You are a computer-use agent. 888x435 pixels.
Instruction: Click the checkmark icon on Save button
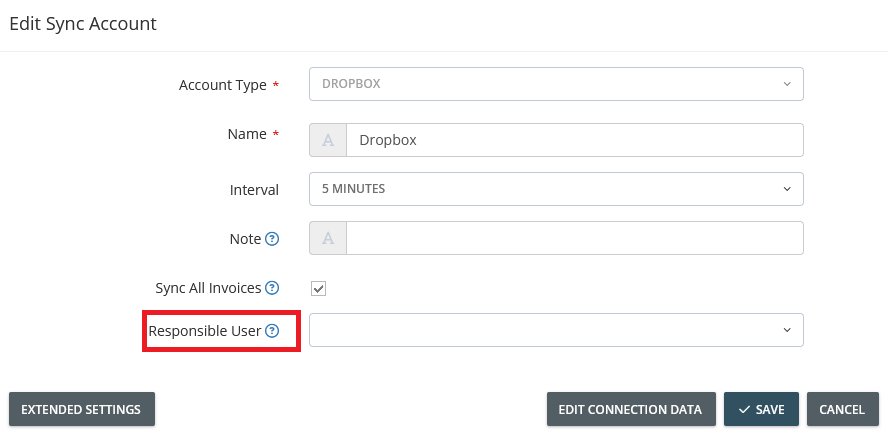point(745,410)
